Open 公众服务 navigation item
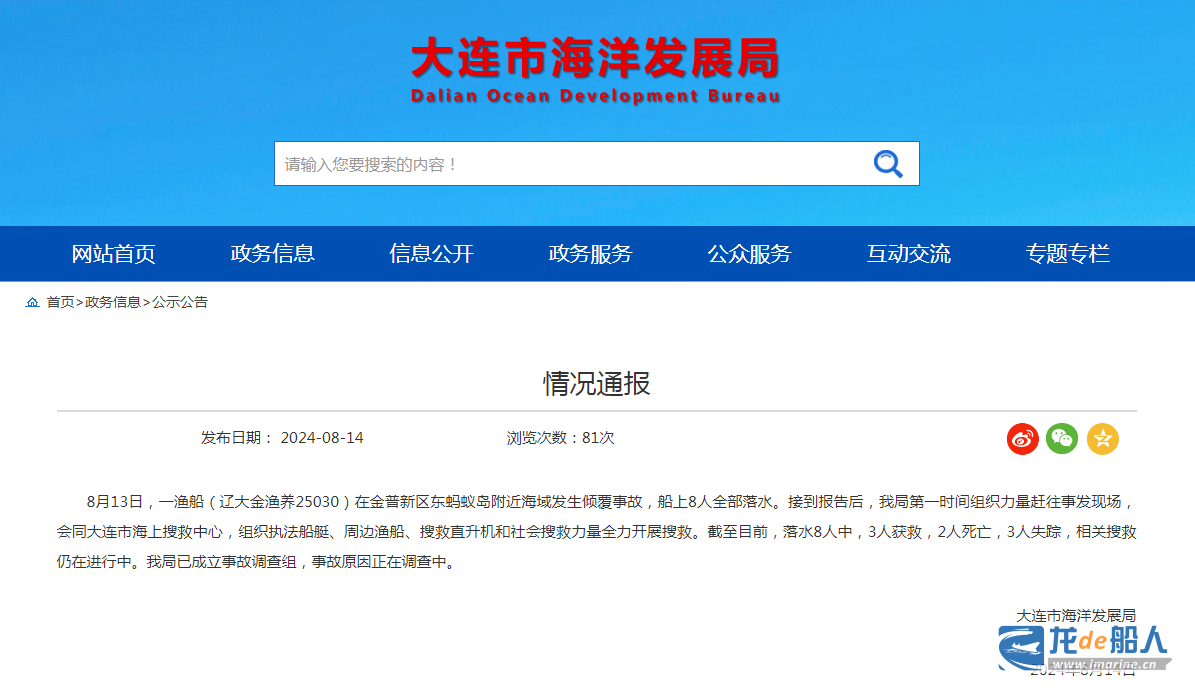The height and width of the screenshot is (693, 1195). click(x=749, y=254)
